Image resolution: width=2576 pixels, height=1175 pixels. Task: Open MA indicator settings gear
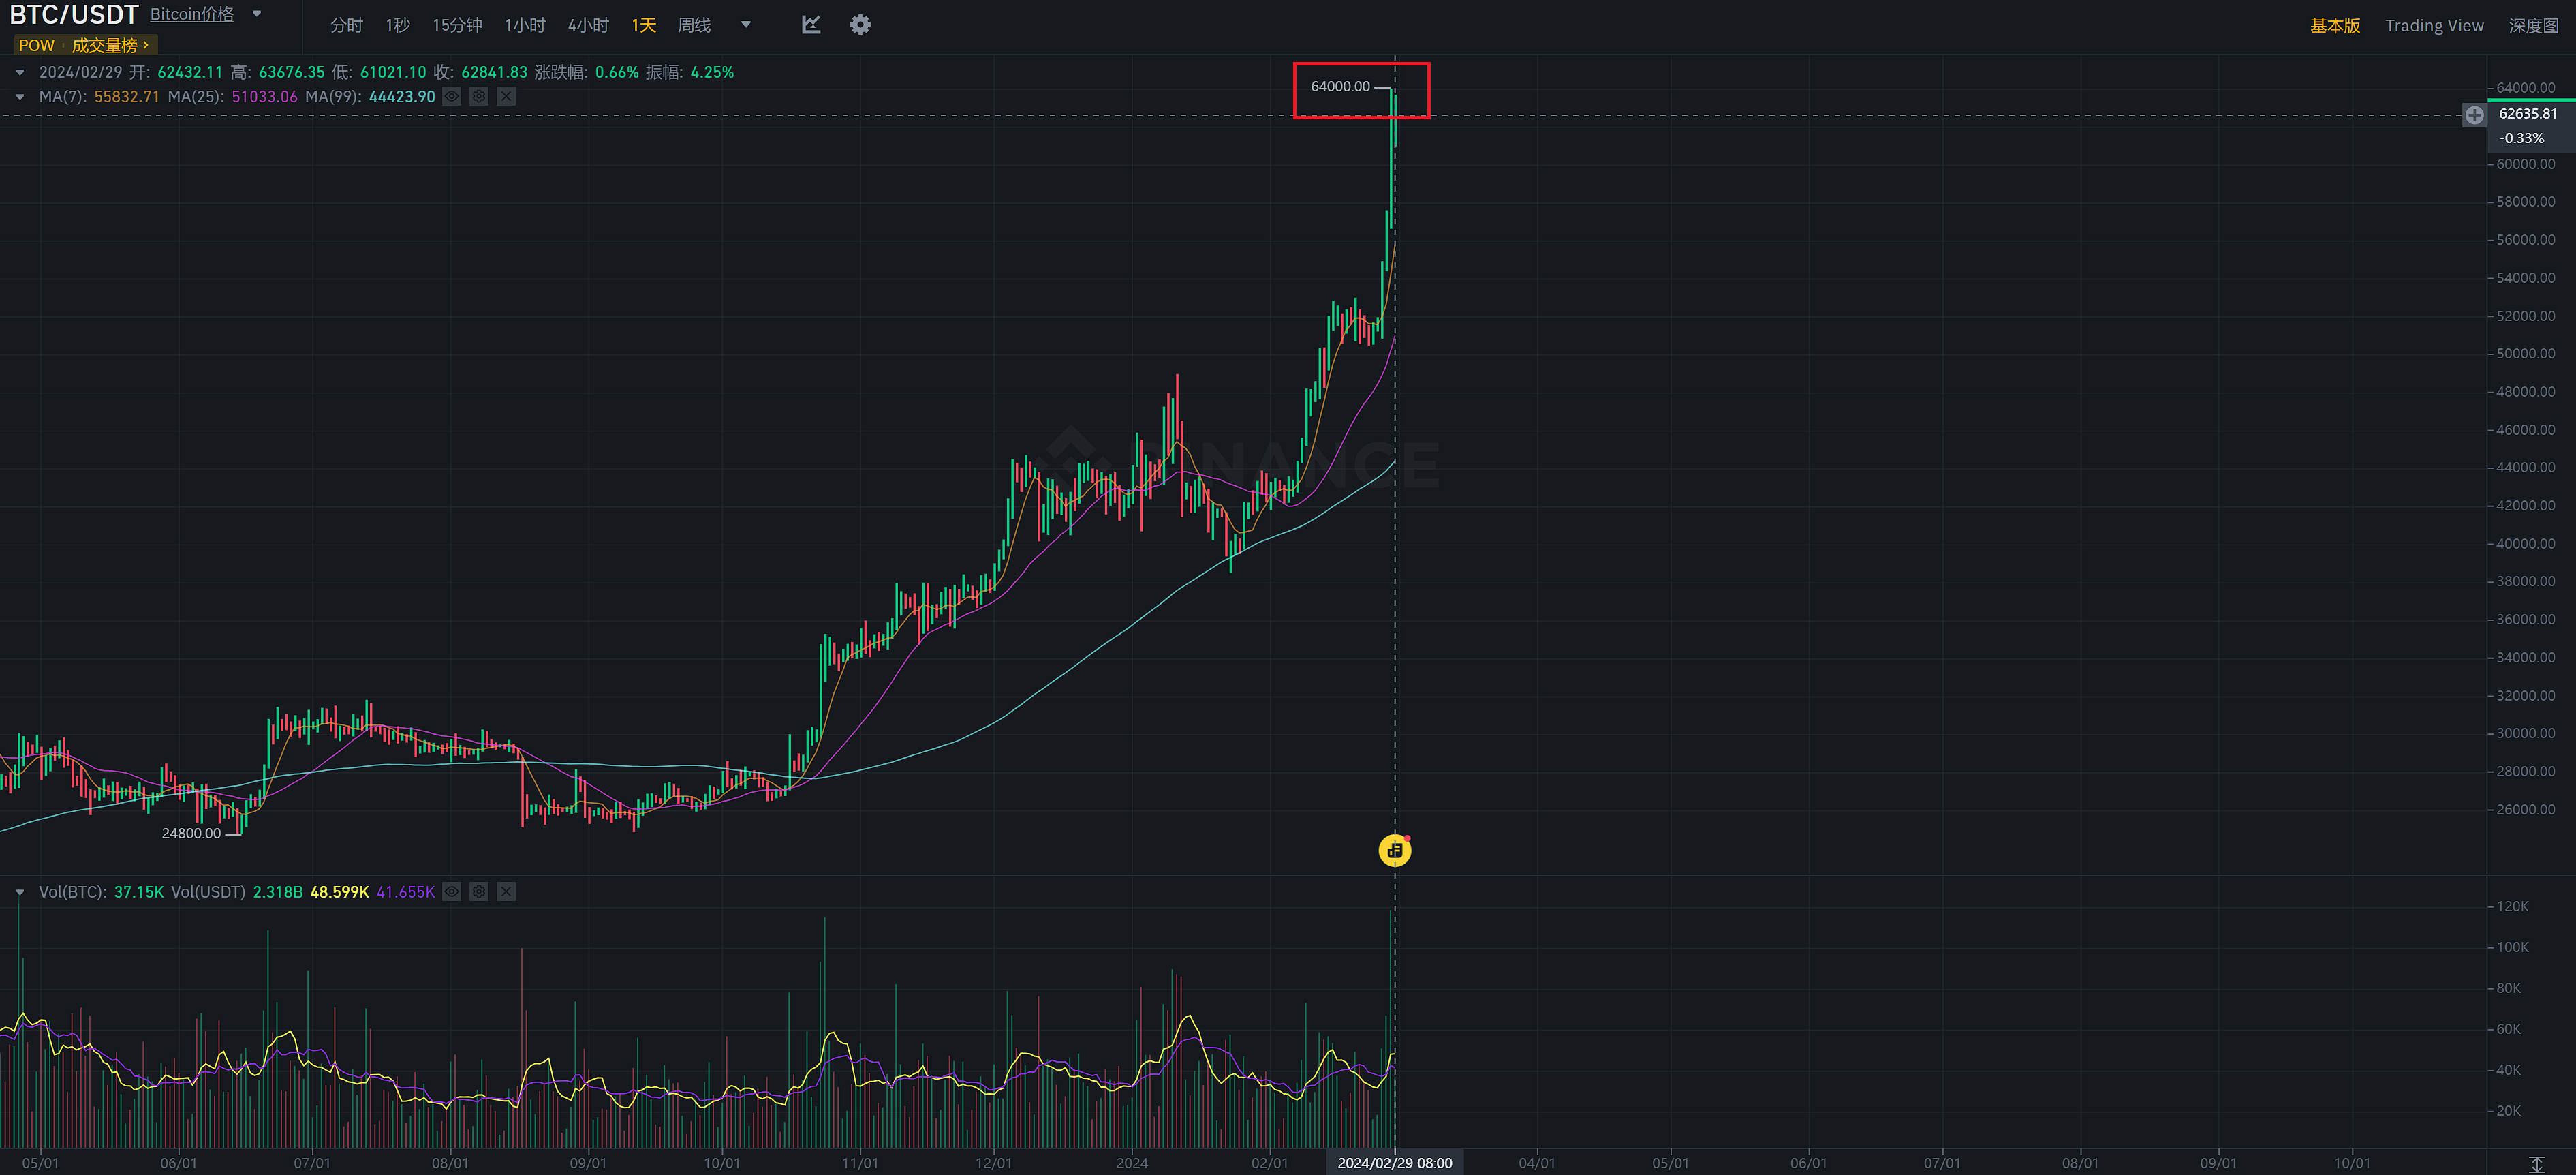(479, 97)
